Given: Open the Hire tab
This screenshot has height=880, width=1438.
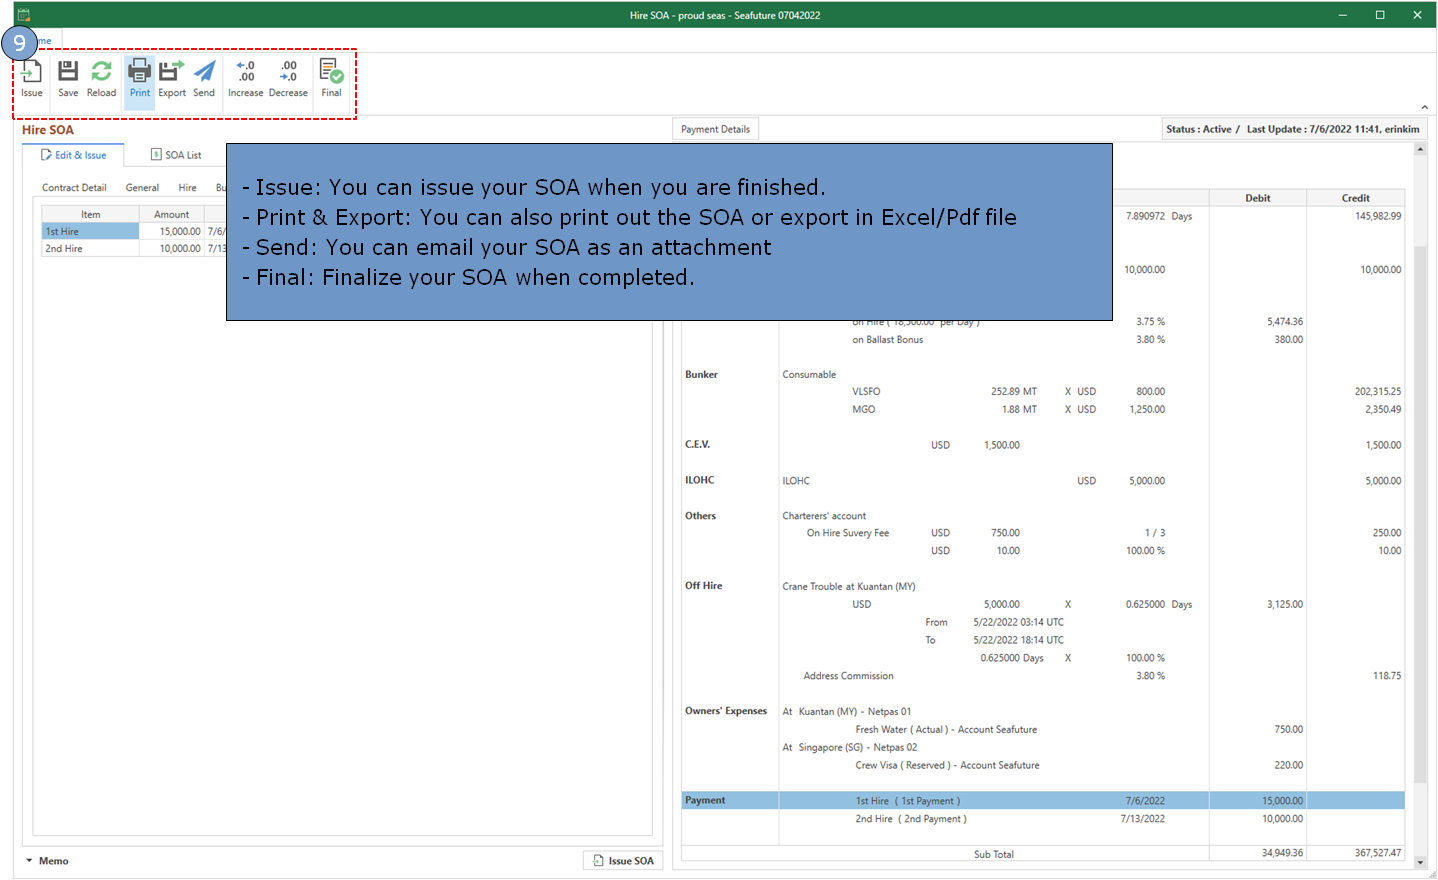Looking at the screenshot, I should tap(187, 188).
